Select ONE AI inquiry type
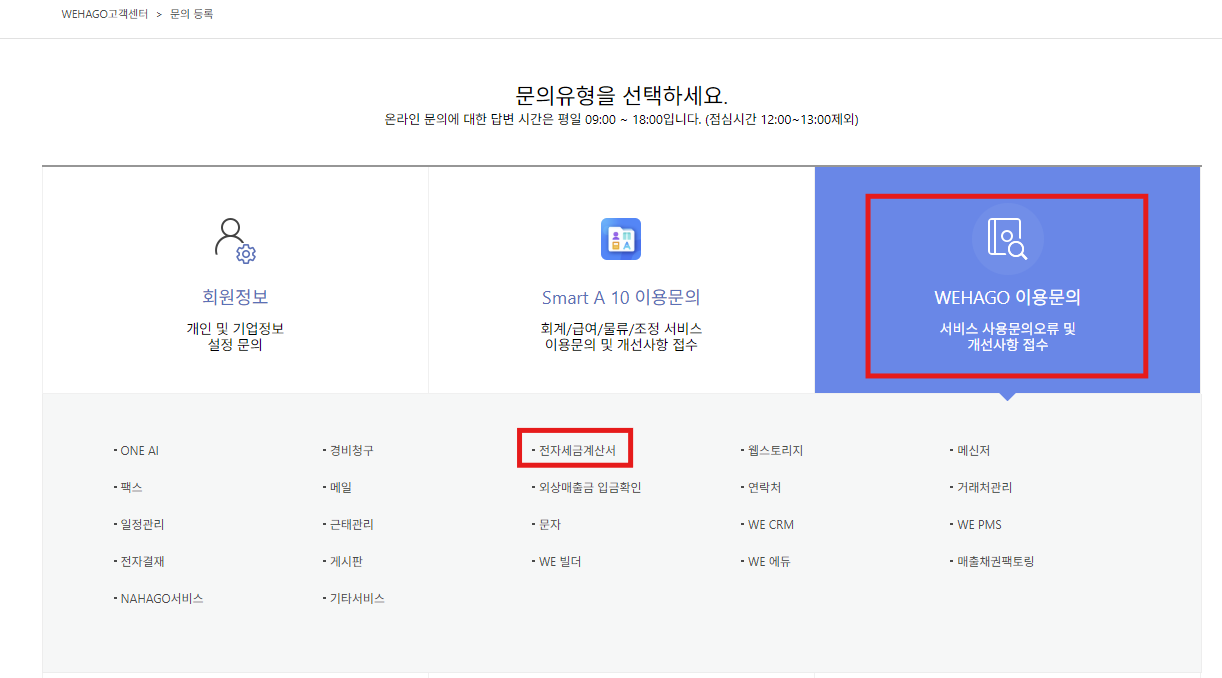1222x678 pixels. click(139, 451)
